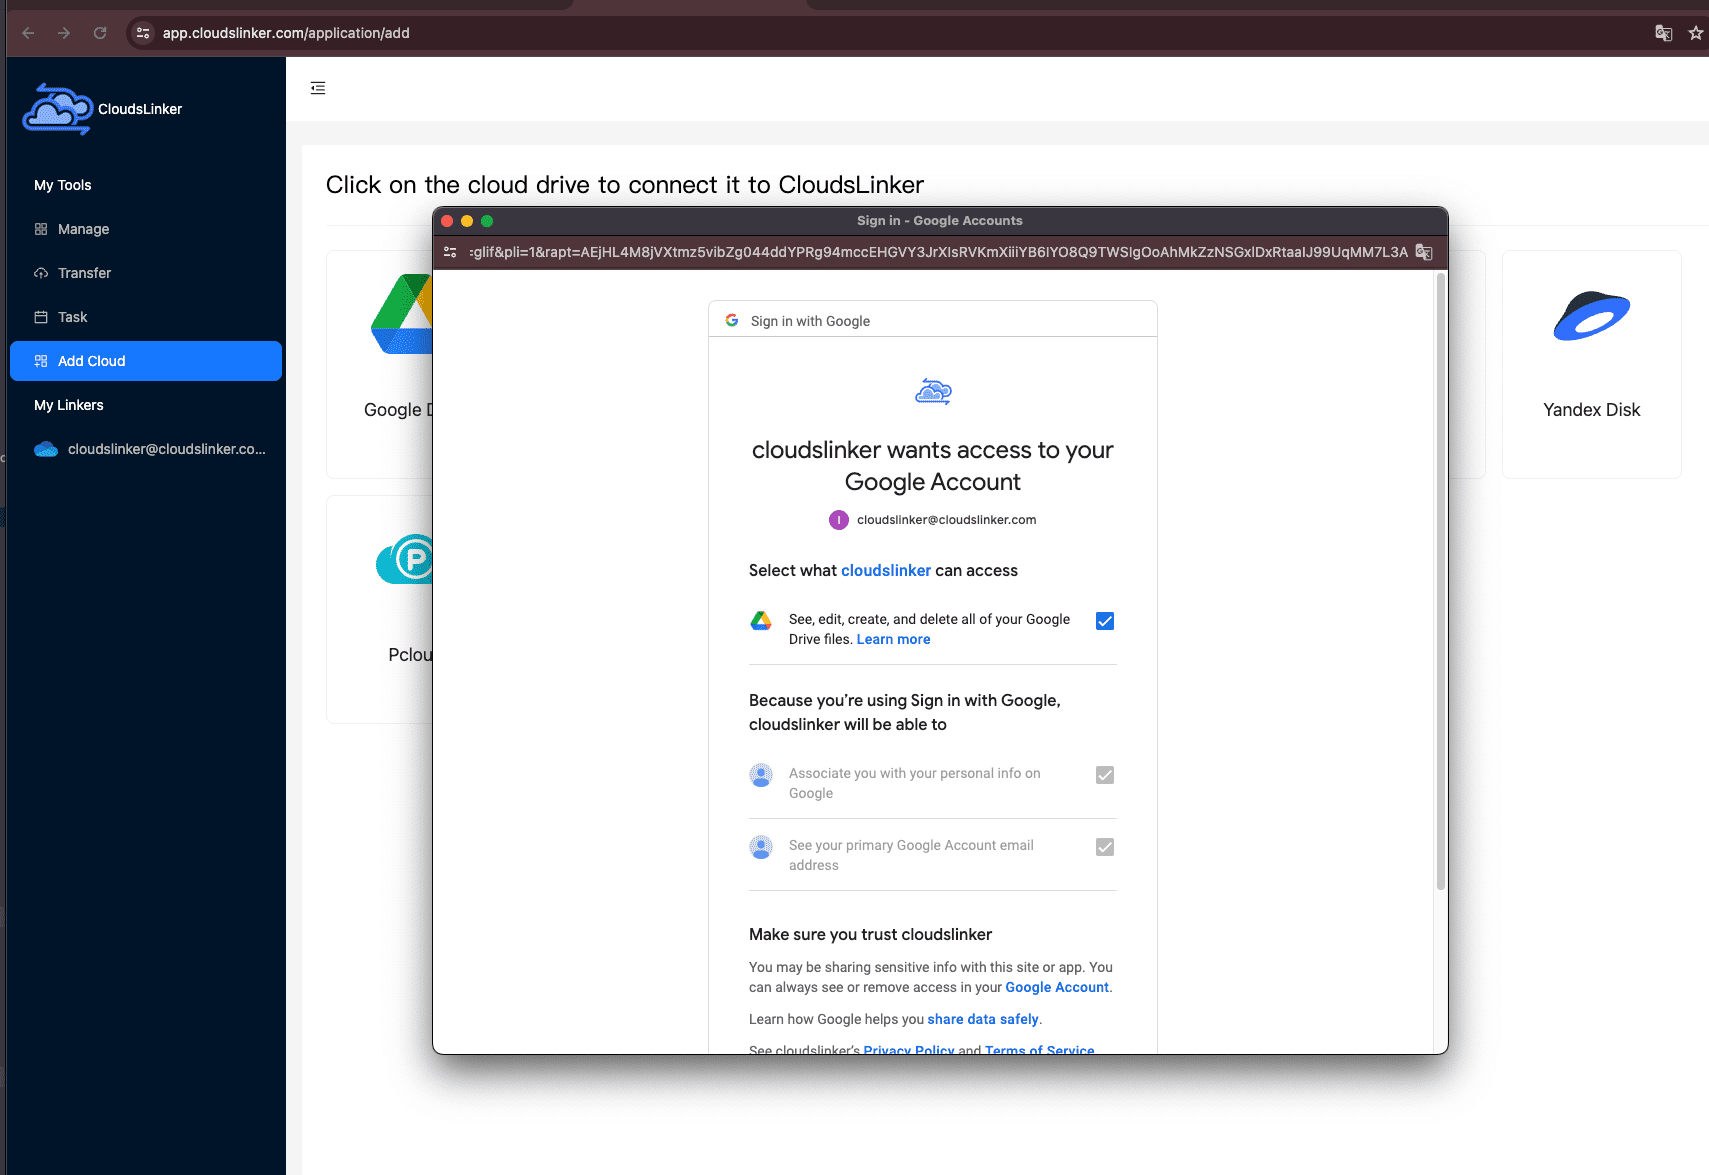The height and width of the screenshot is (1175, 1709).
Task: Click My Tools section heading
Action: click(63, 185)
